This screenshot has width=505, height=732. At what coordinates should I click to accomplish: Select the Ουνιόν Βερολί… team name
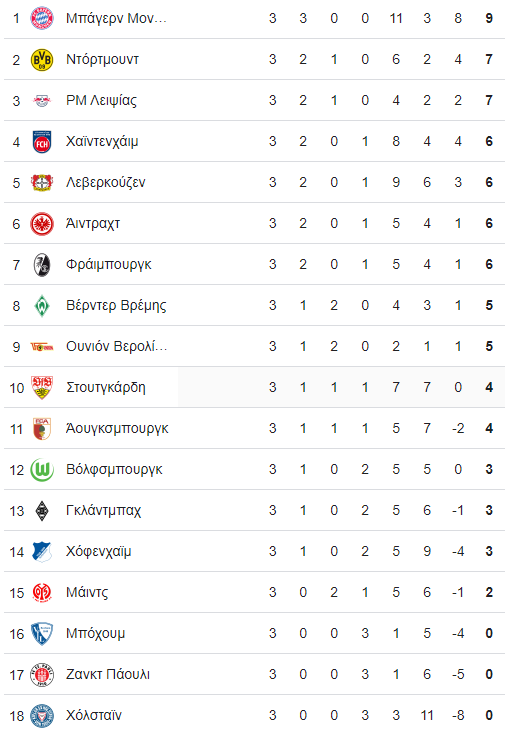pyautogui.click(x=116, y=346)
